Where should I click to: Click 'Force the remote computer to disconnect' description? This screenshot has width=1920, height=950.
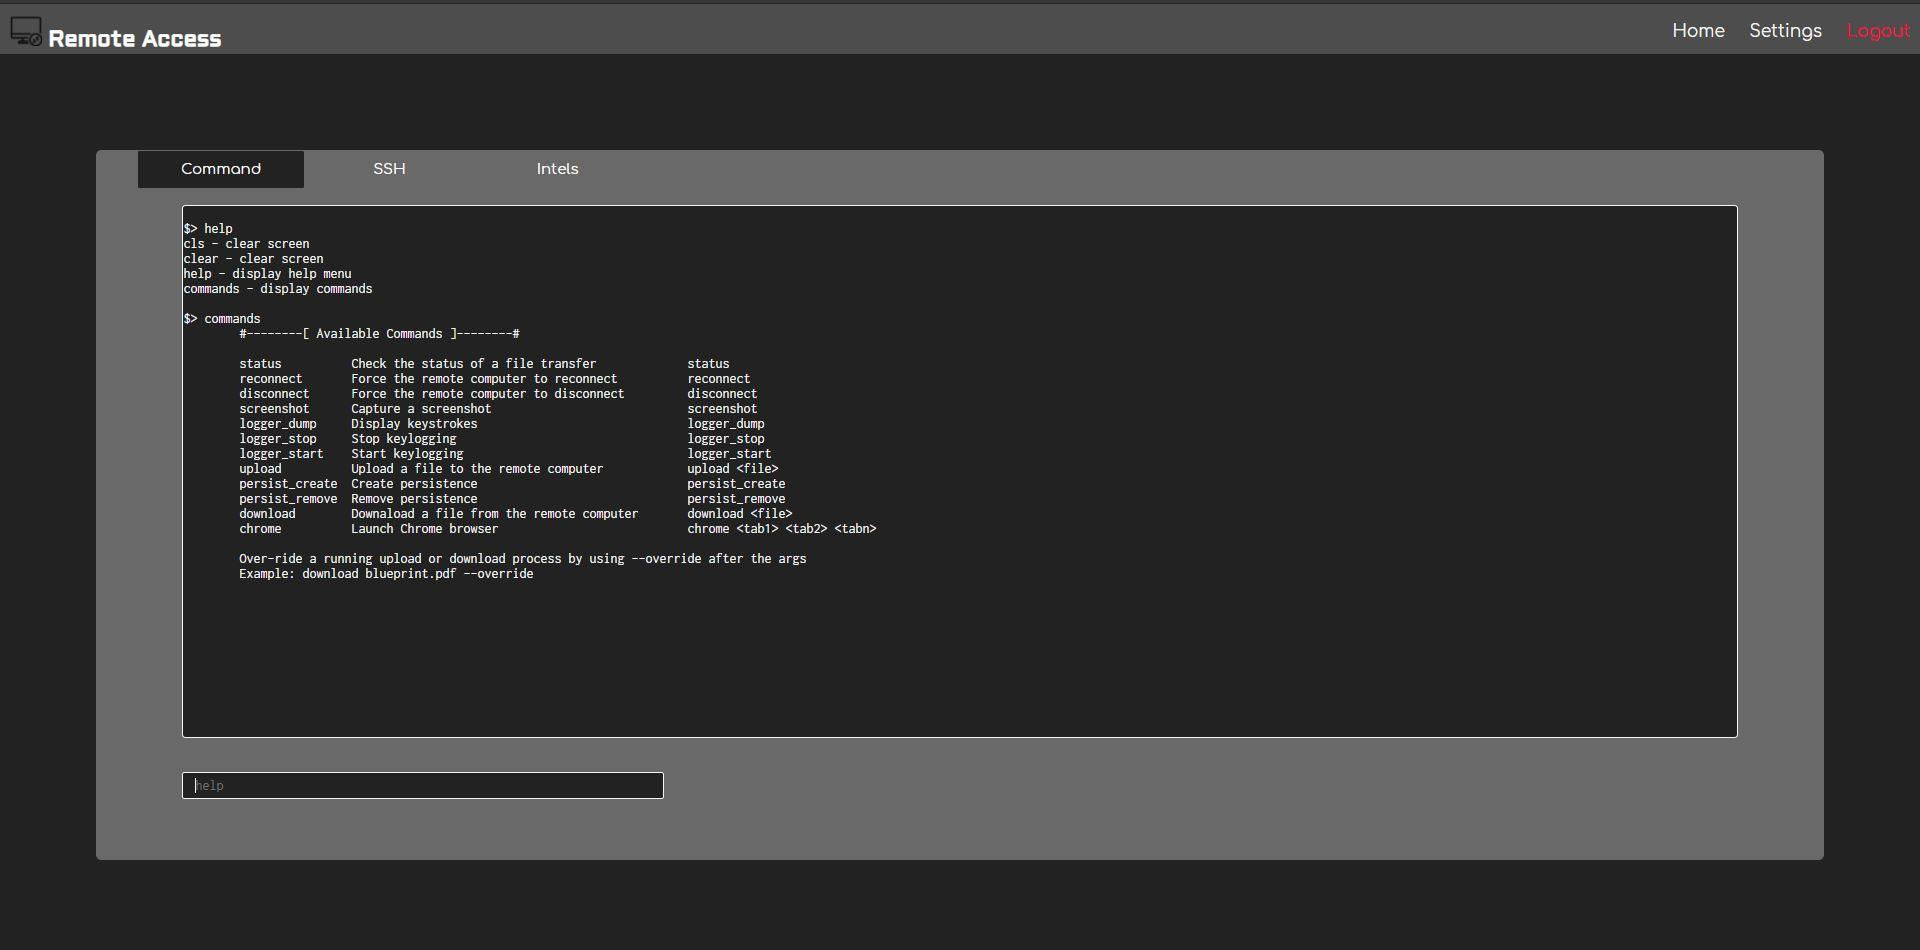pos(487,394)
